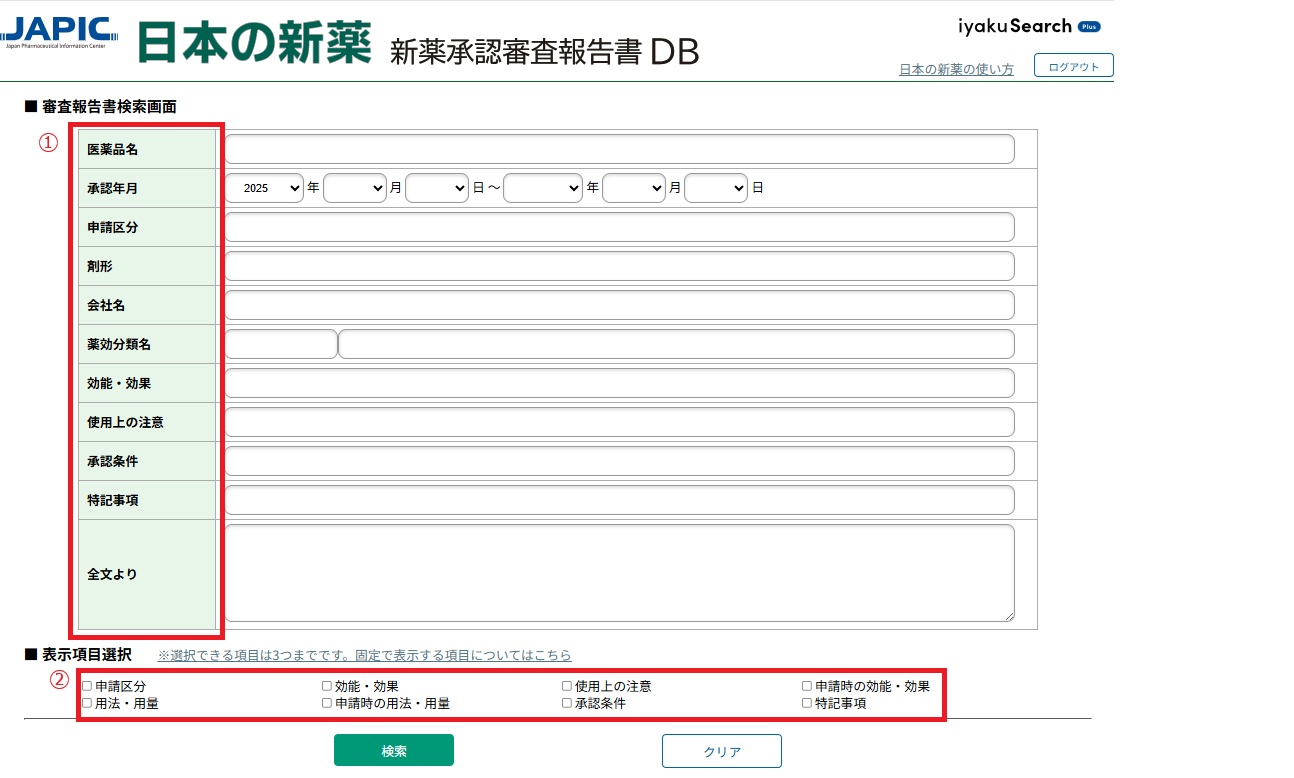The height and width of the screenshot is (778, 1294).
Task: Click the 検索 search button
Action: coord(394,751)
